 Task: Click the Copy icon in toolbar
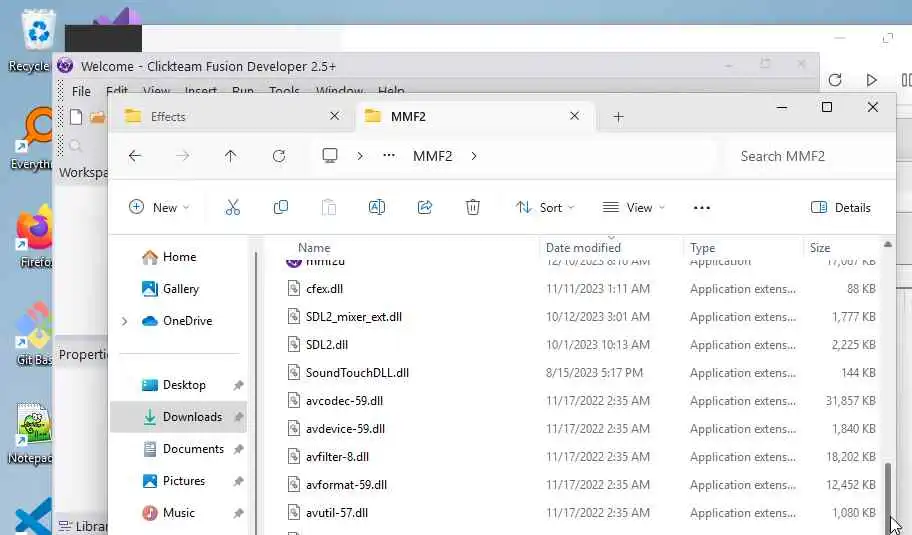[x=280, y=208]
